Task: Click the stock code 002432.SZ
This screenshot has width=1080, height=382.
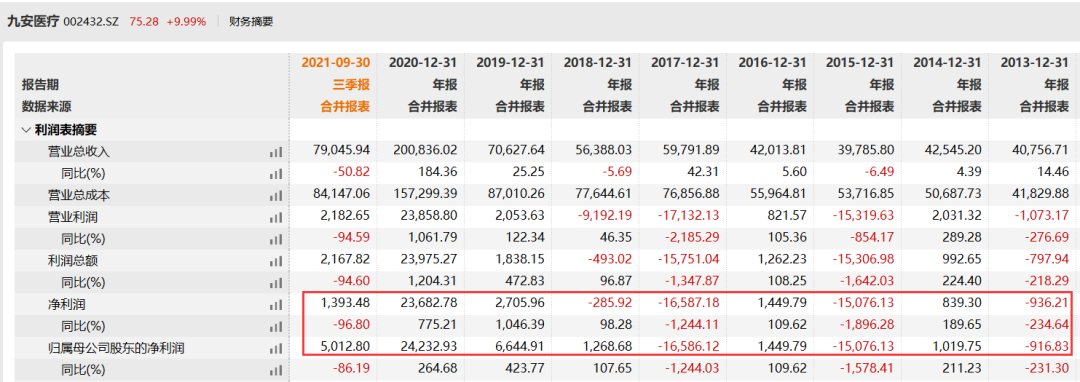Action: (x=91, y=21)
